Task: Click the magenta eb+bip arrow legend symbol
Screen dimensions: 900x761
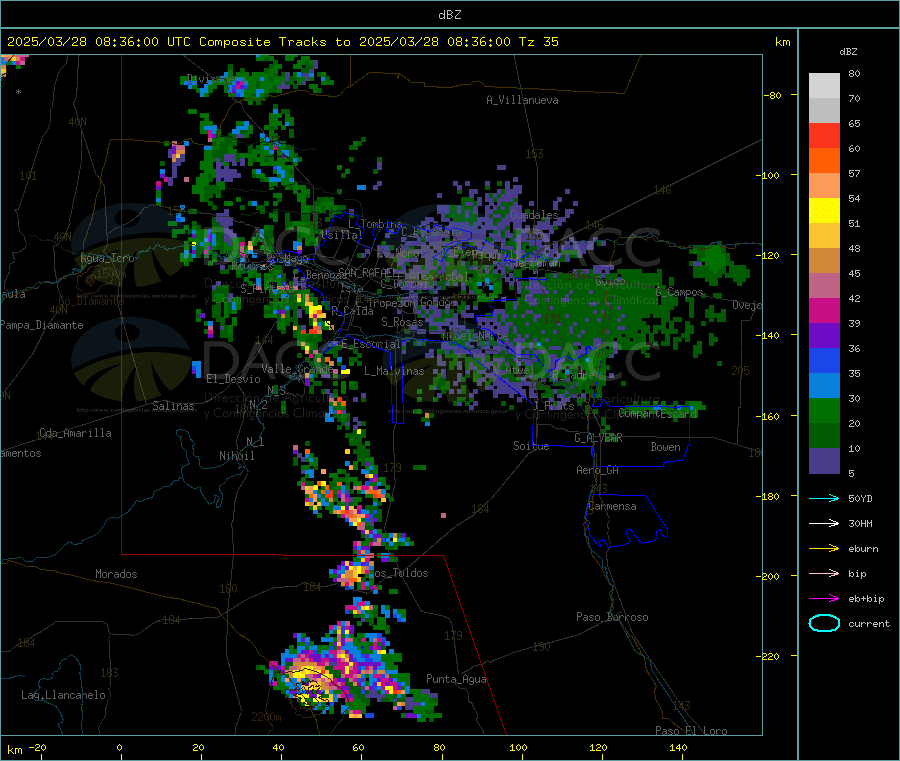Action: pos(824,598)
